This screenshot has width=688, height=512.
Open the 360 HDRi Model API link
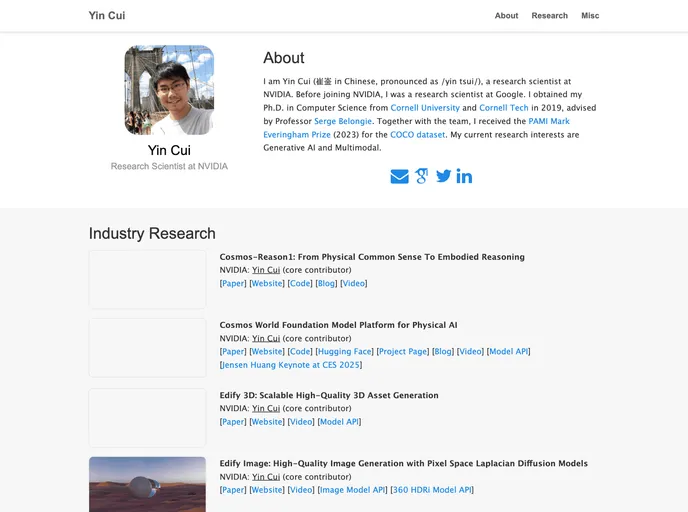coord(432,490)
